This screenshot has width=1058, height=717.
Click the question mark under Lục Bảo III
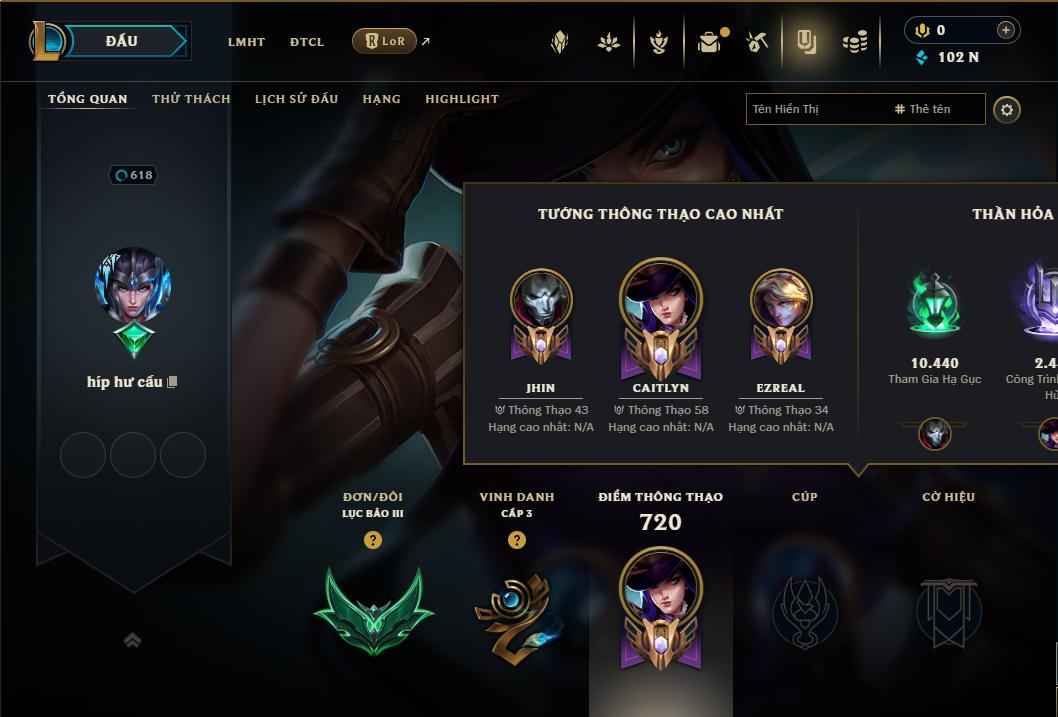pyautogui.click(x=372, y=540)
